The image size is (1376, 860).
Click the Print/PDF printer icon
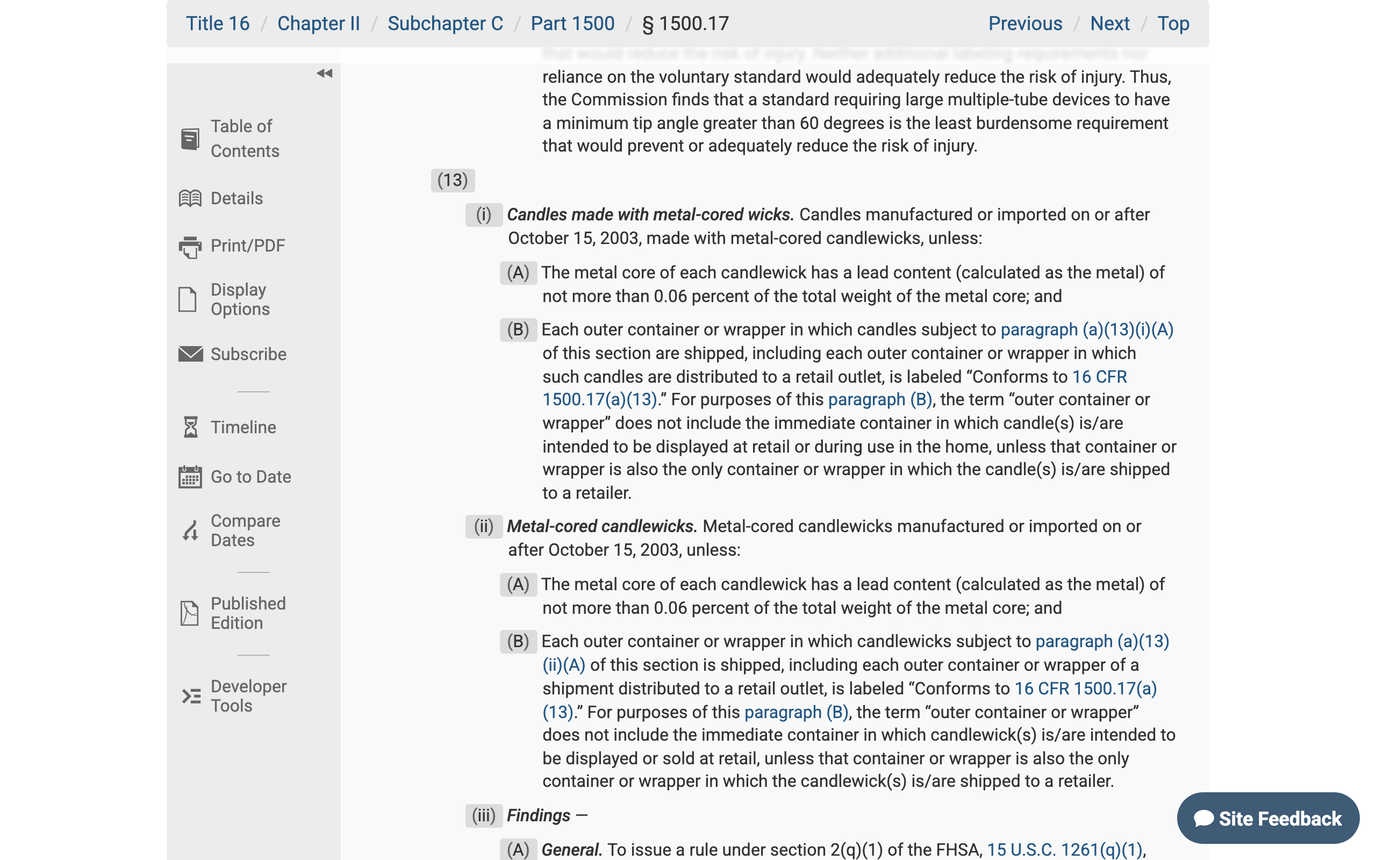190,246
